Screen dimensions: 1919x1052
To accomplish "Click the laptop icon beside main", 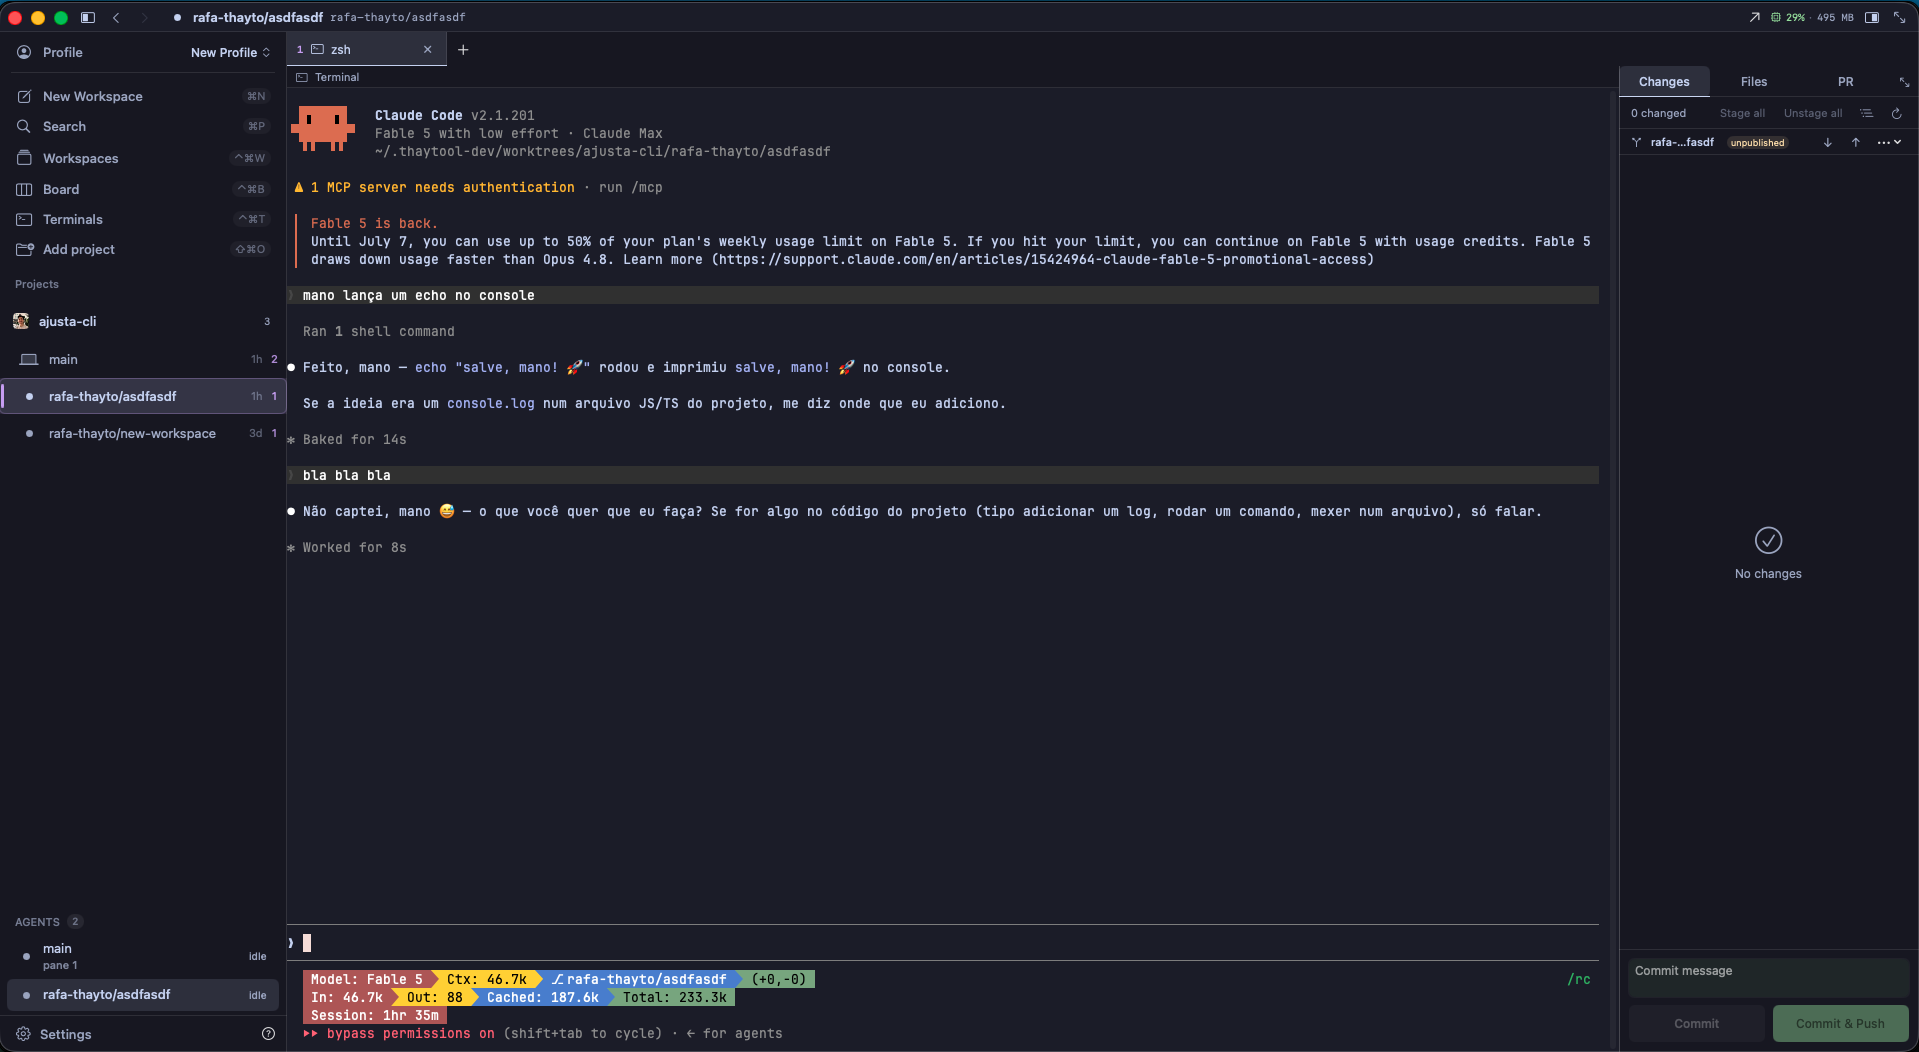I will coord(29,359).
